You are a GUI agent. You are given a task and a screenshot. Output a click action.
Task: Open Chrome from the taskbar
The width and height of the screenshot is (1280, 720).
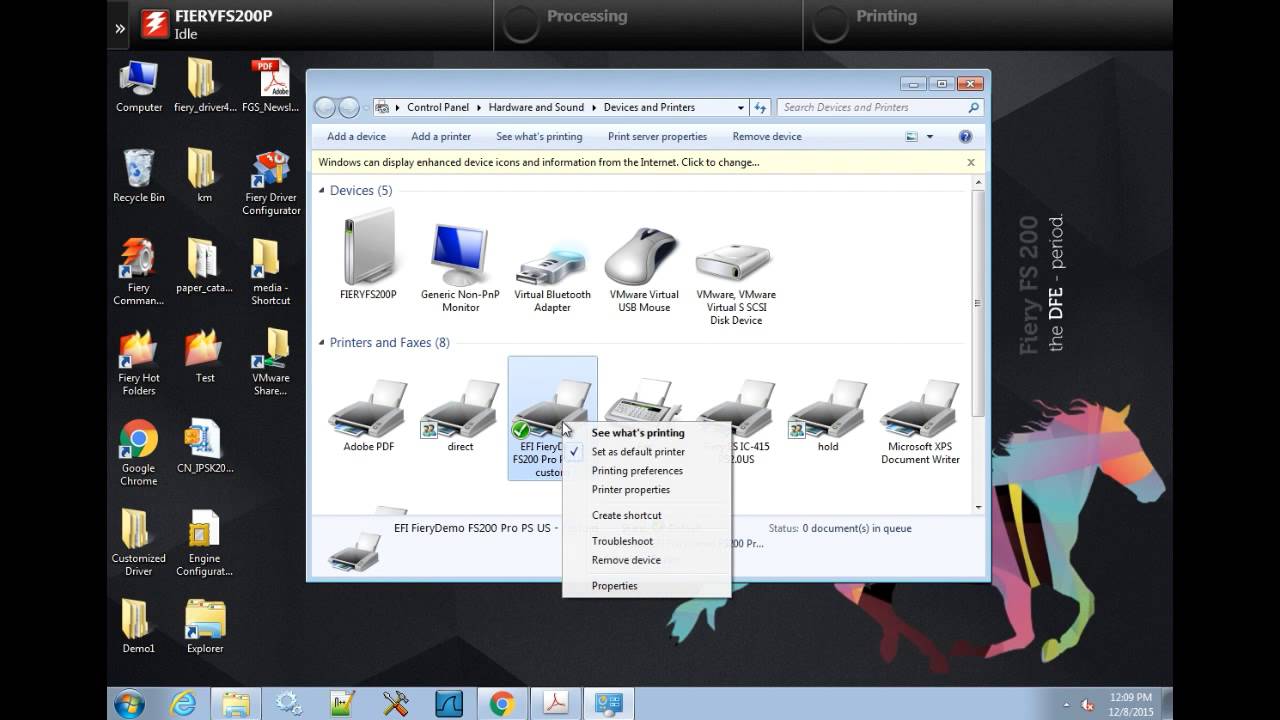[x=502, y=703]
